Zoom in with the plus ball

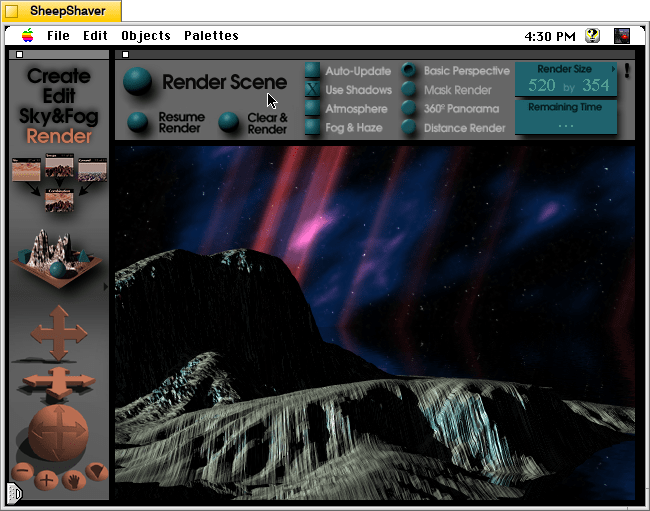click(x=46, y=480)
